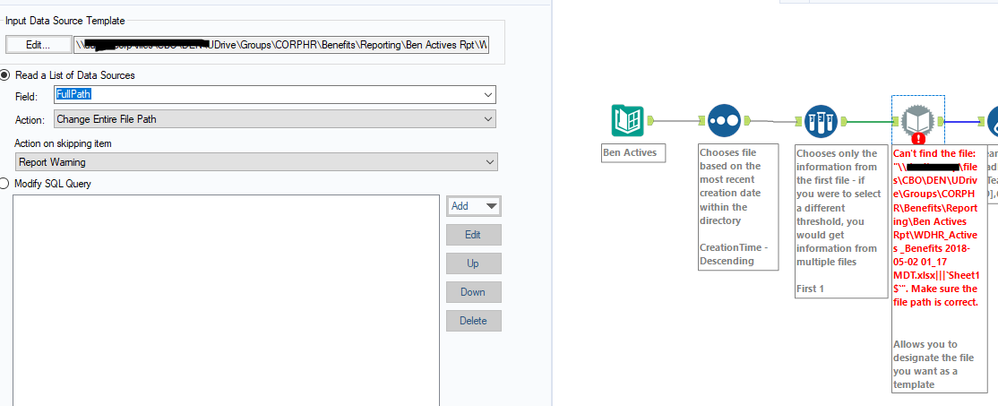Select the Dynamic Input tool with error
This screenshot has height=406, width=998.
point(918,120)
